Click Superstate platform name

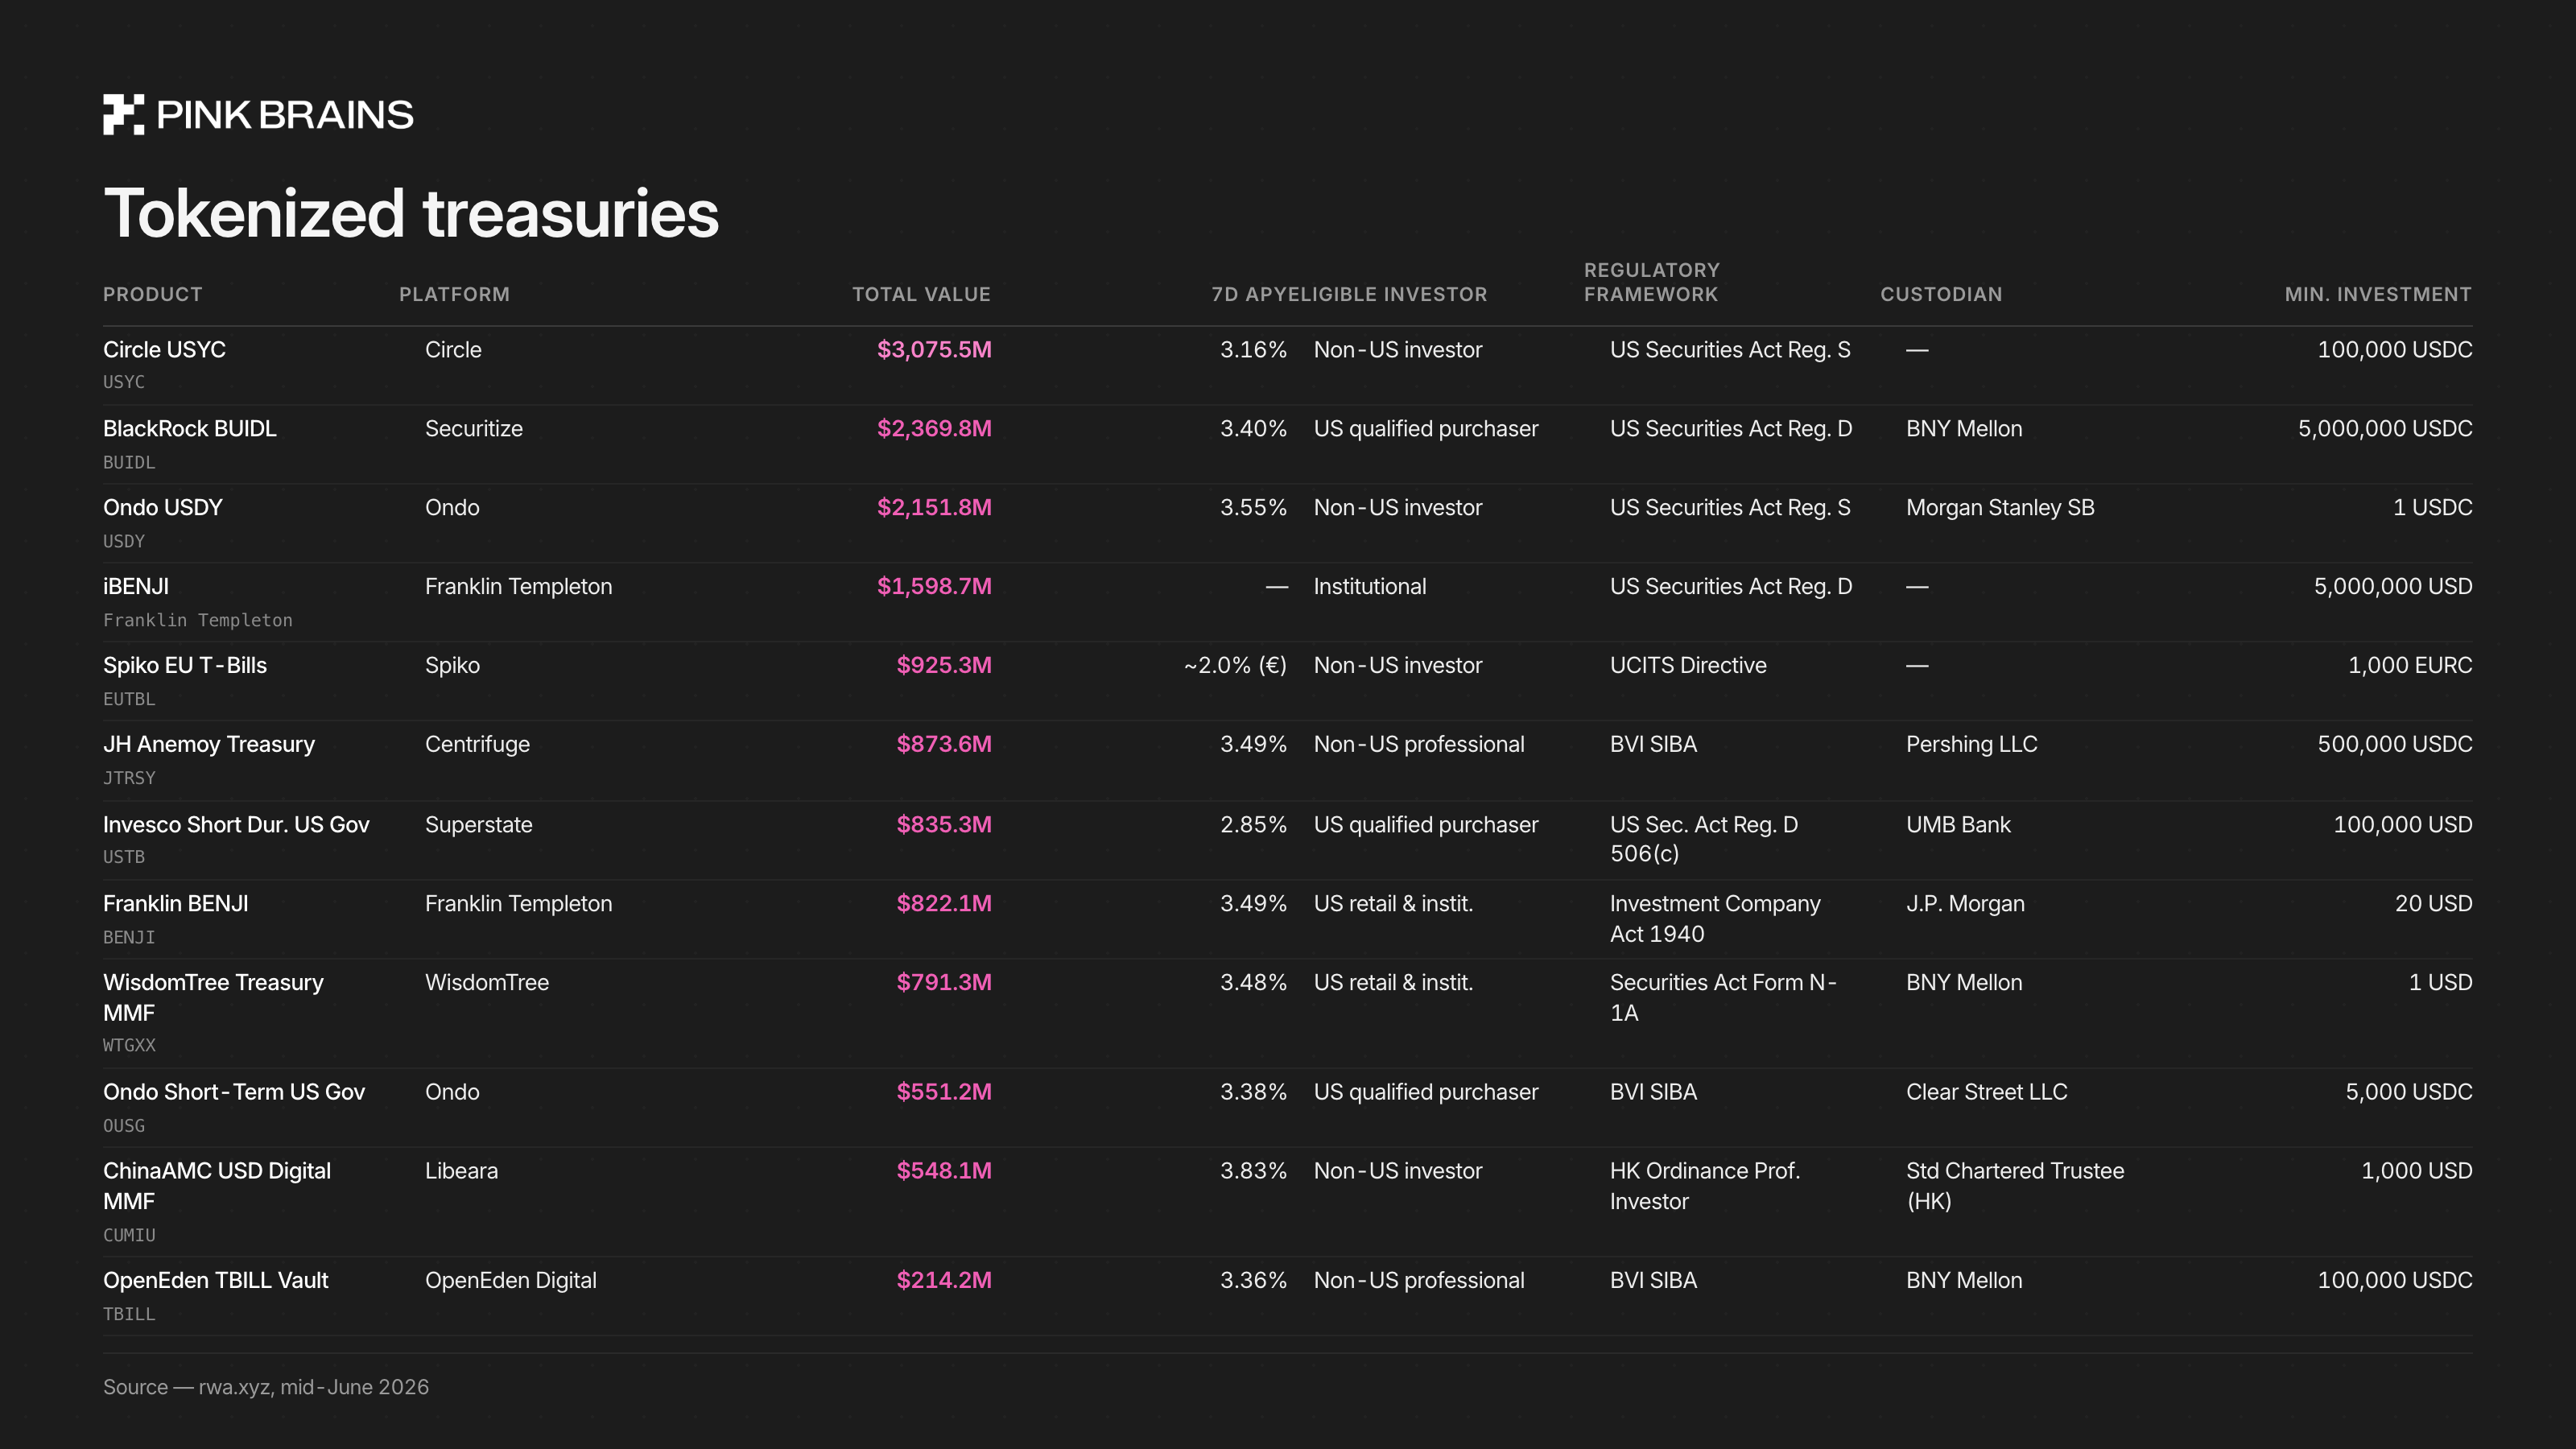pyautogui.click(x=479, y=825)
